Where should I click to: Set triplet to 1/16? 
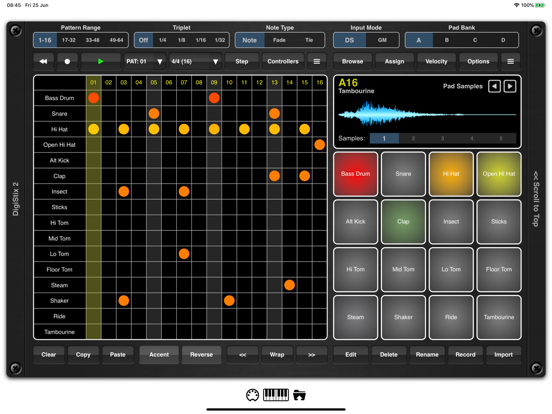(201, 40)
